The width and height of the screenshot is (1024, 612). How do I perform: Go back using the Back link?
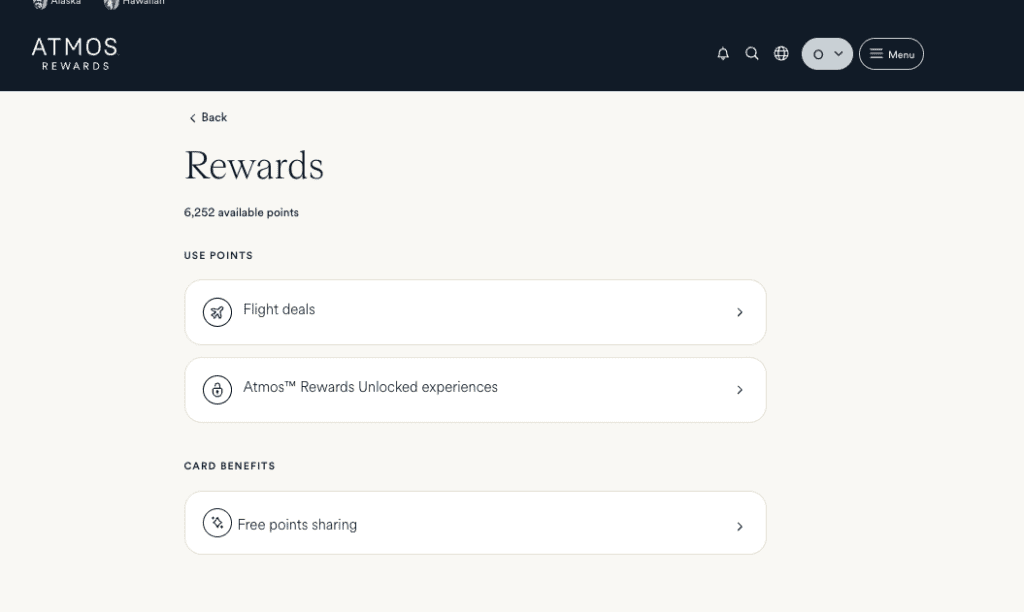click(208, 118)
